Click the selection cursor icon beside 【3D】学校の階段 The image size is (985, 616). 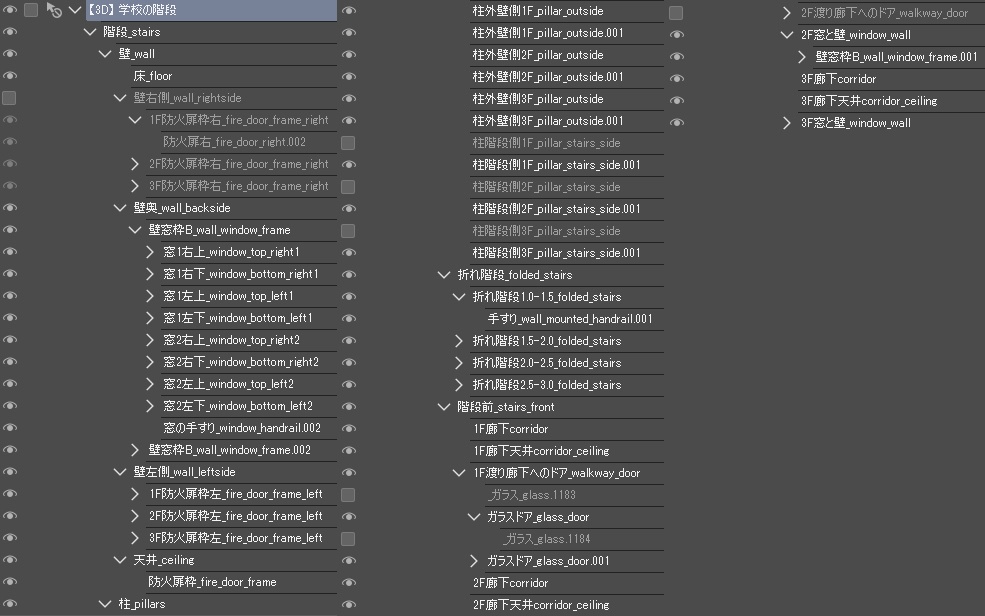point(54,10)
